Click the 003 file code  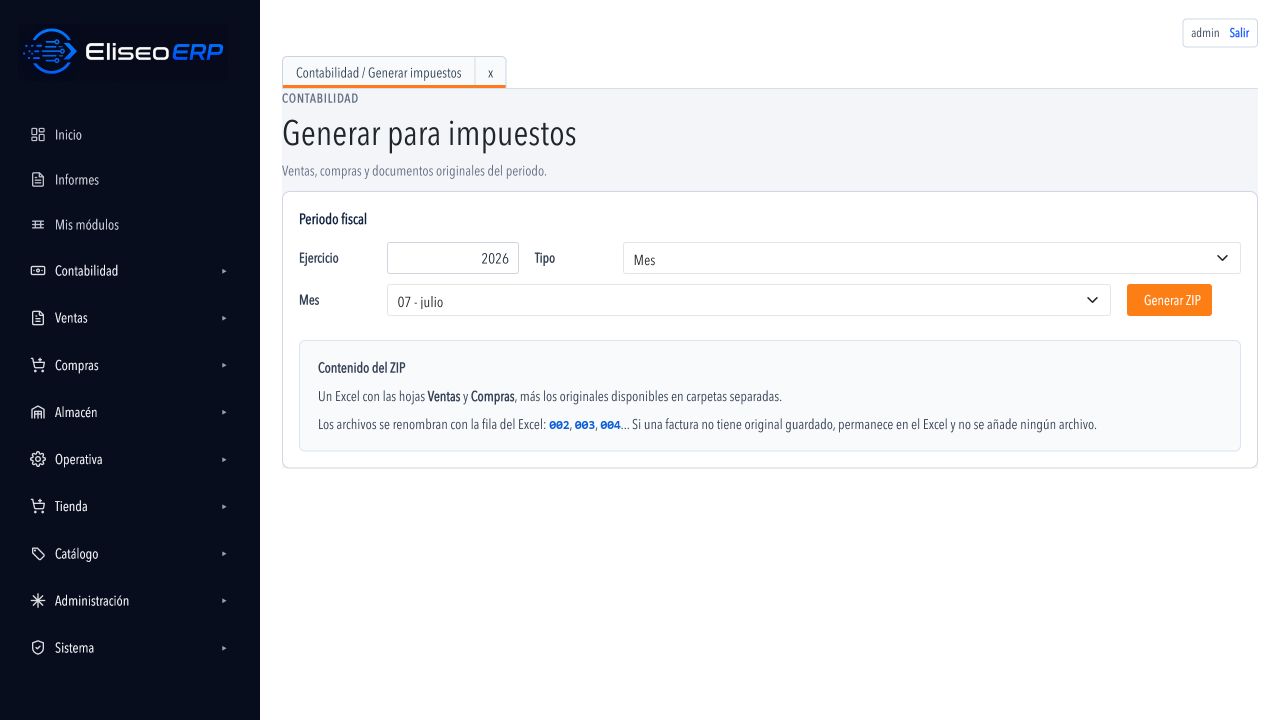[x=584, y=425]
